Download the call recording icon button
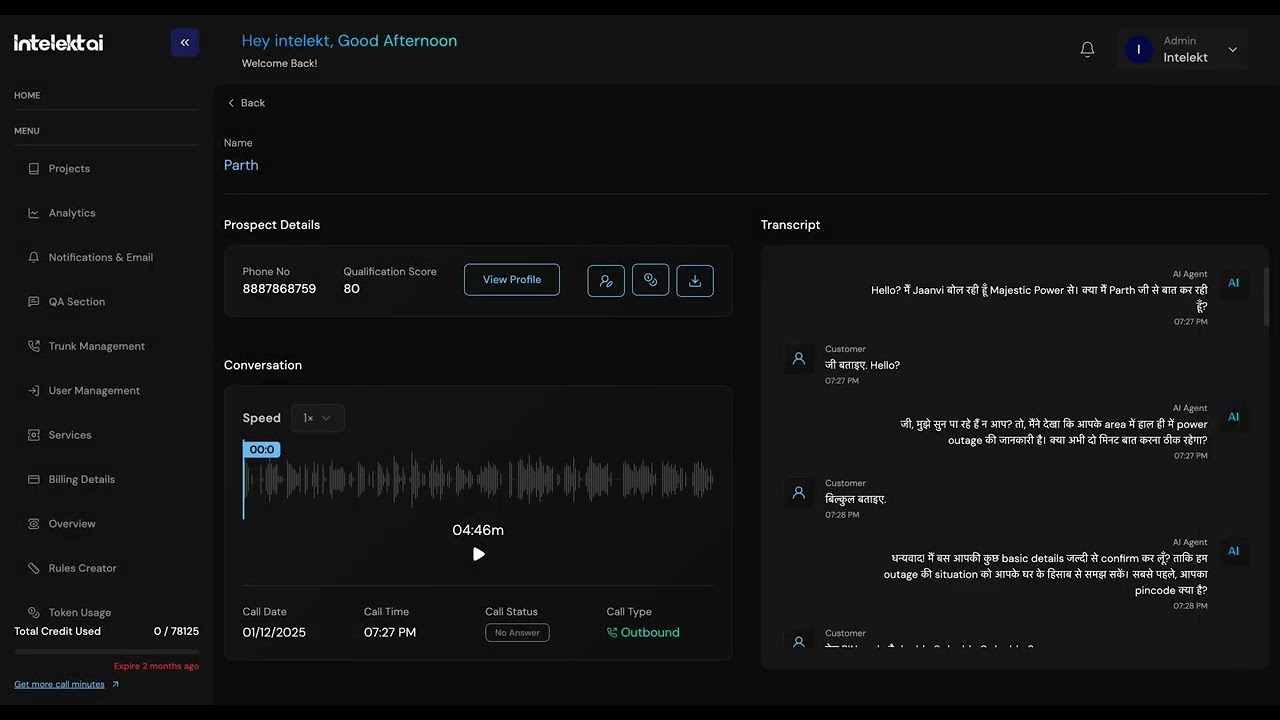Image resolution: width=1280 pixels, height=720 pixels. [x=695, y=281]
